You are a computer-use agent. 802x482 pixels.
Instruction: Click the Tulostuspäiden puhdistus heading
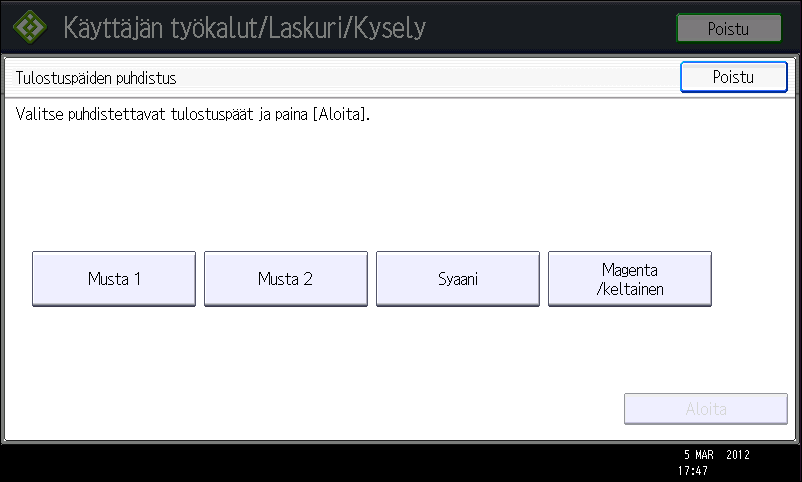(x=96, y=78)
